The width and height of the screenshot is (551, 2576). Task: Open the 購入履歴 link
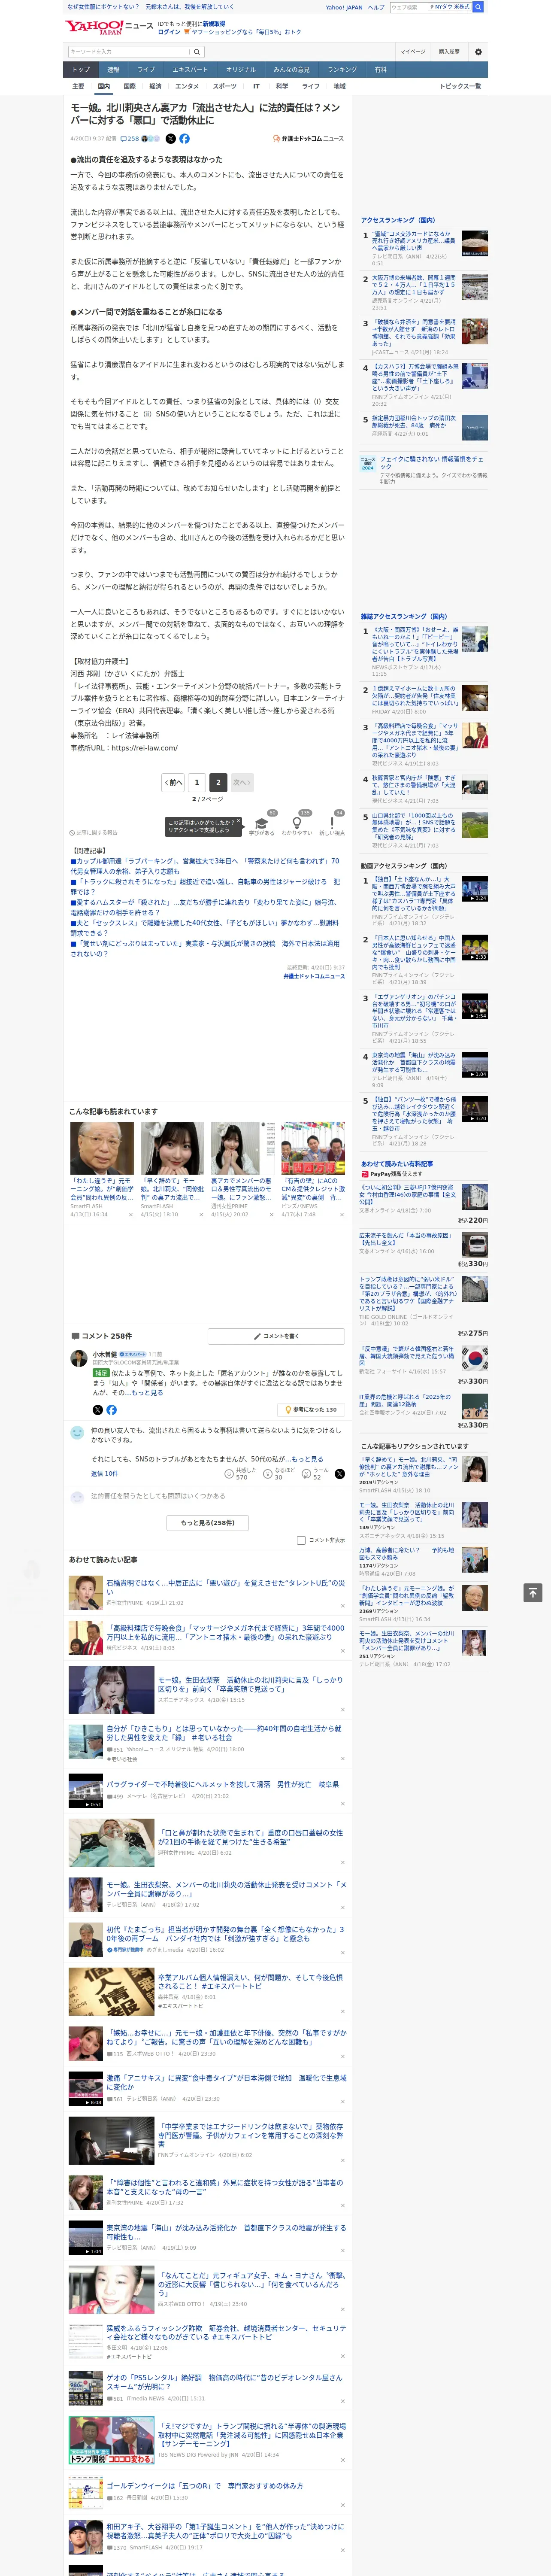[449, 52]
